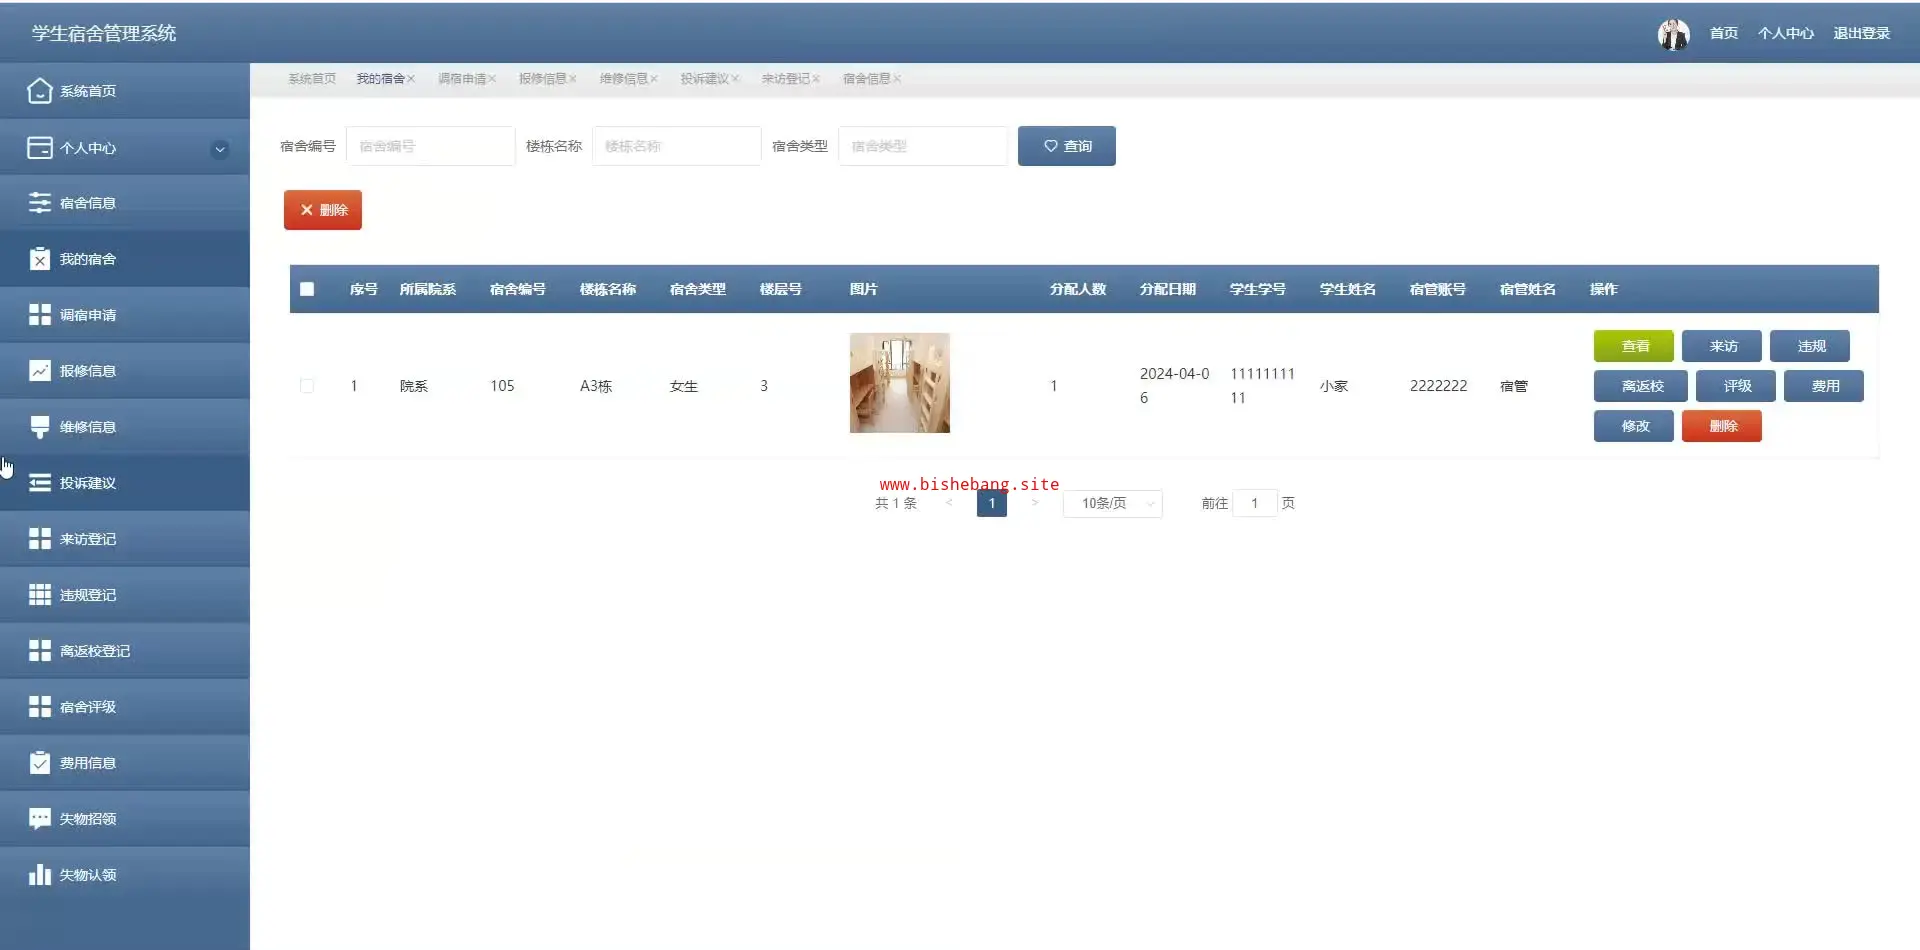Click the 投诉建议 list icon
The image size is (1920, 950).
[x=39, y=483]
